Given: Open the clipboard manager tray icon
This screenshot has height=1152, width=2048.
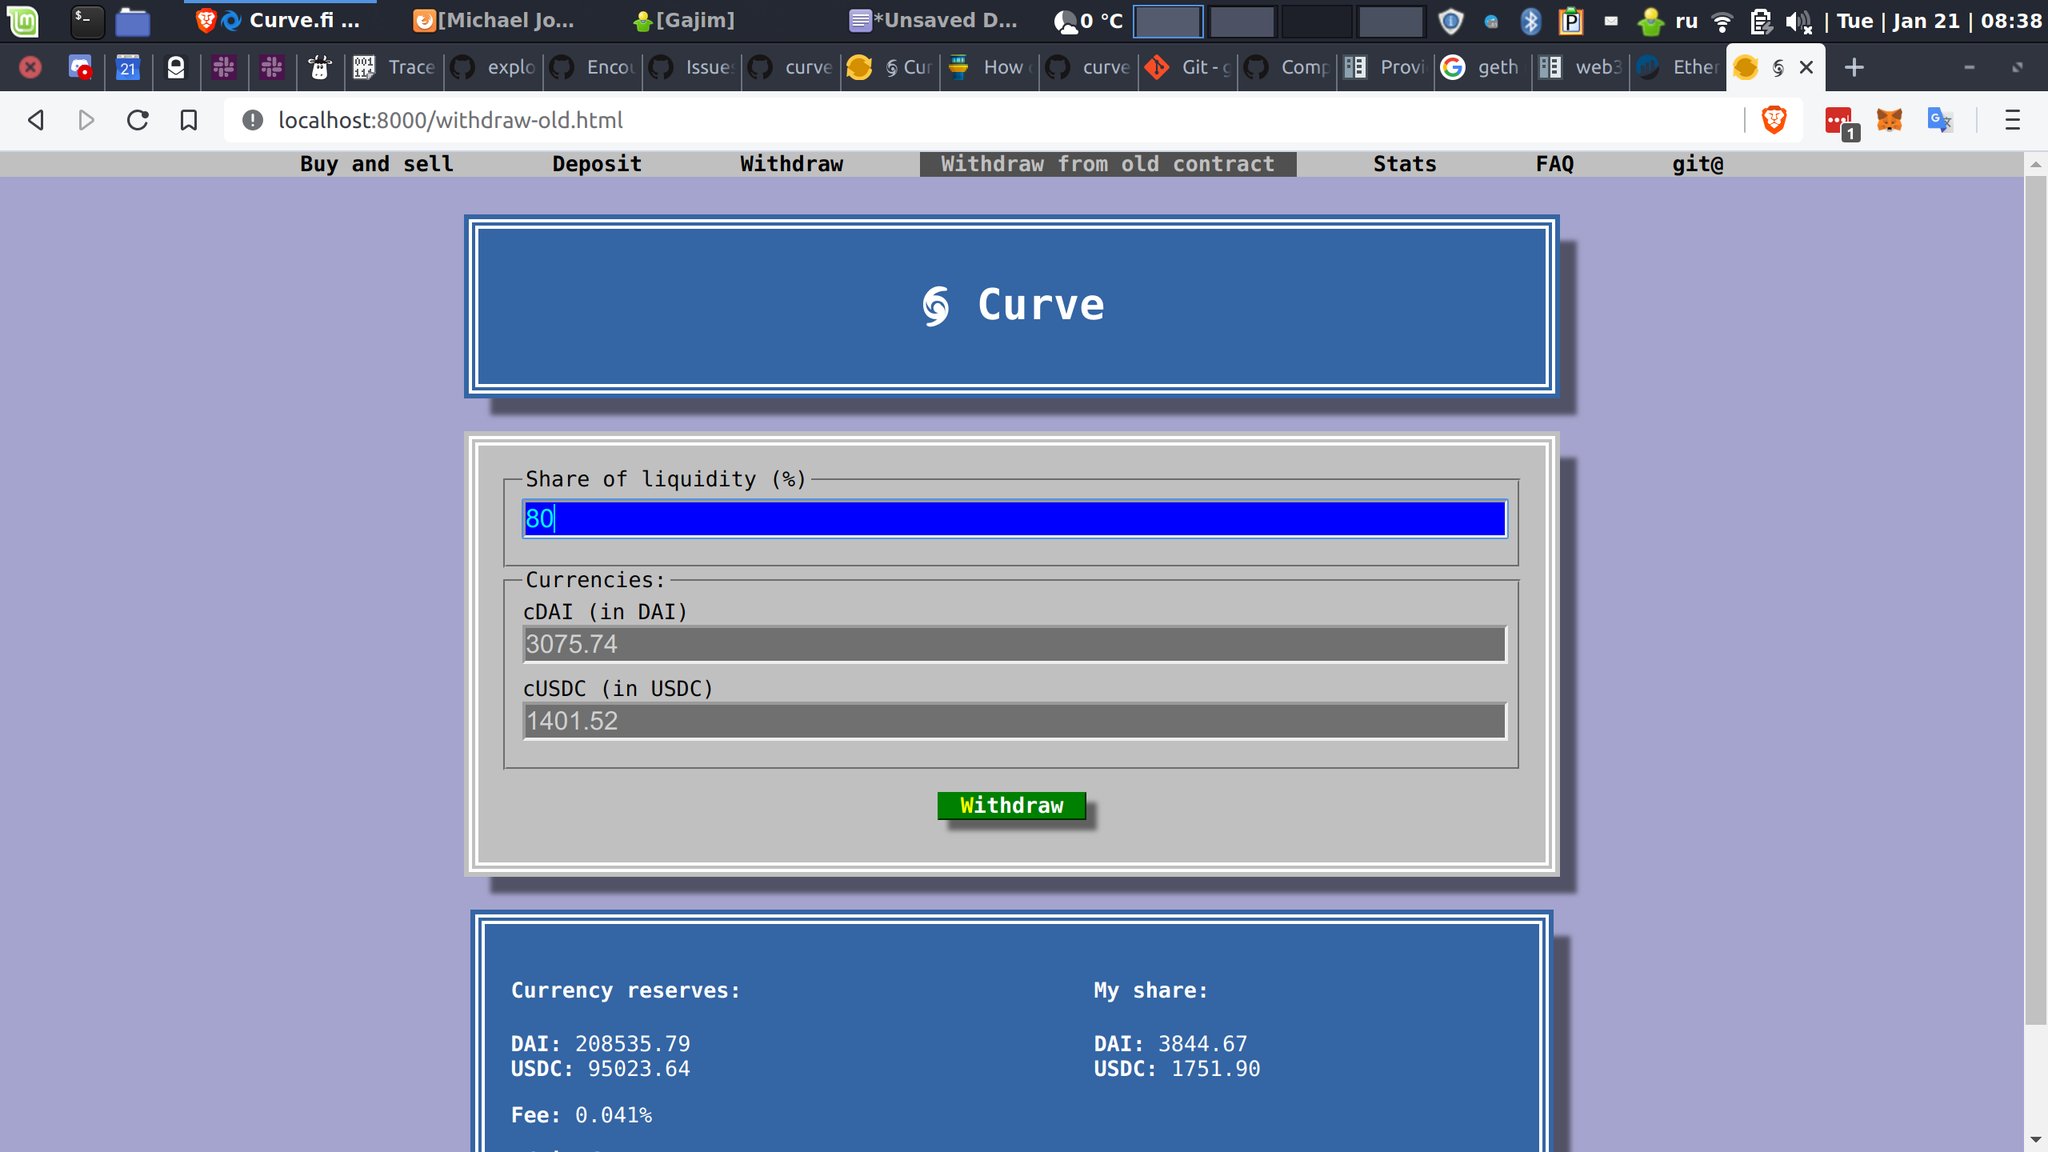Looking at the screenshot, I should pos(1571,20).
